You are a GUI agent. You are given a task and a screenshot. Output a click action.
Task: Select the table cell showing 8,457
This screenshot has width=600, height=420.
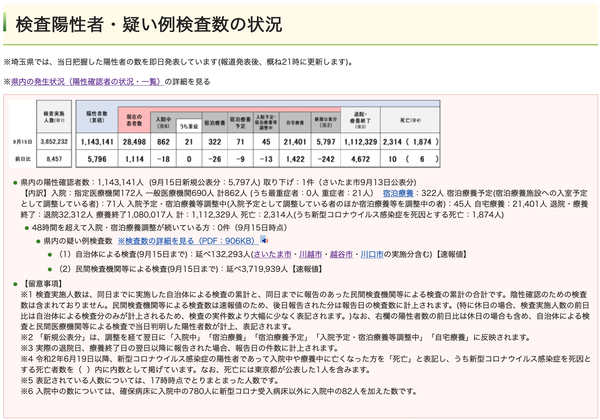[54, 158]
